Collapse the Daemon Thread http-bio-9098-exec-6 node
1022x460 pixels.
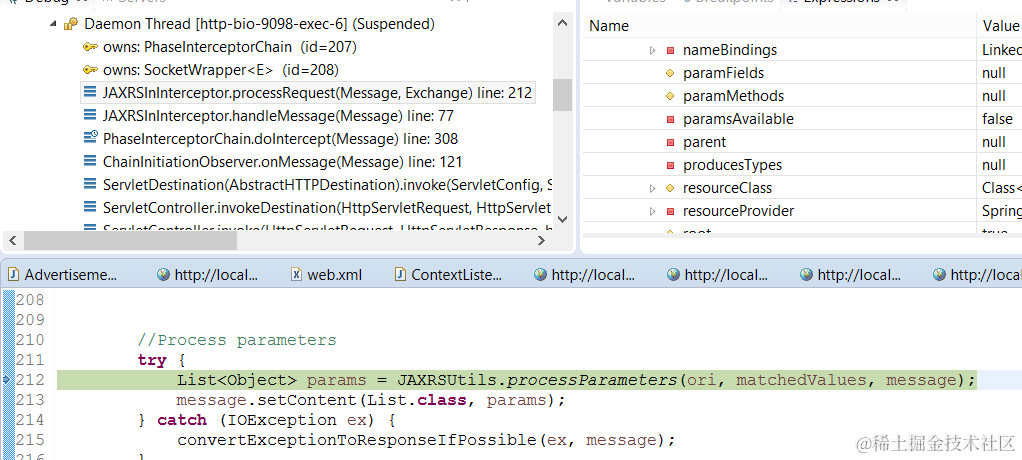click(x=53, y=25)
